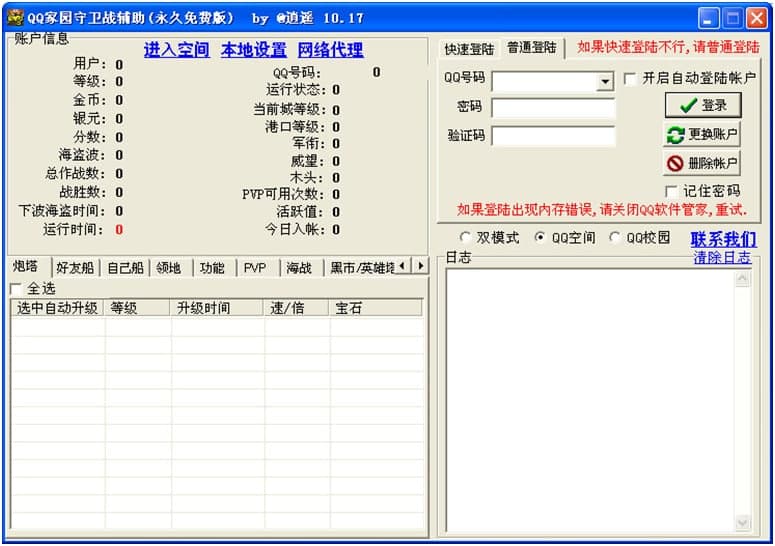775x546 pixels.
Task: Select the 领地 tab
Action: 169,268
